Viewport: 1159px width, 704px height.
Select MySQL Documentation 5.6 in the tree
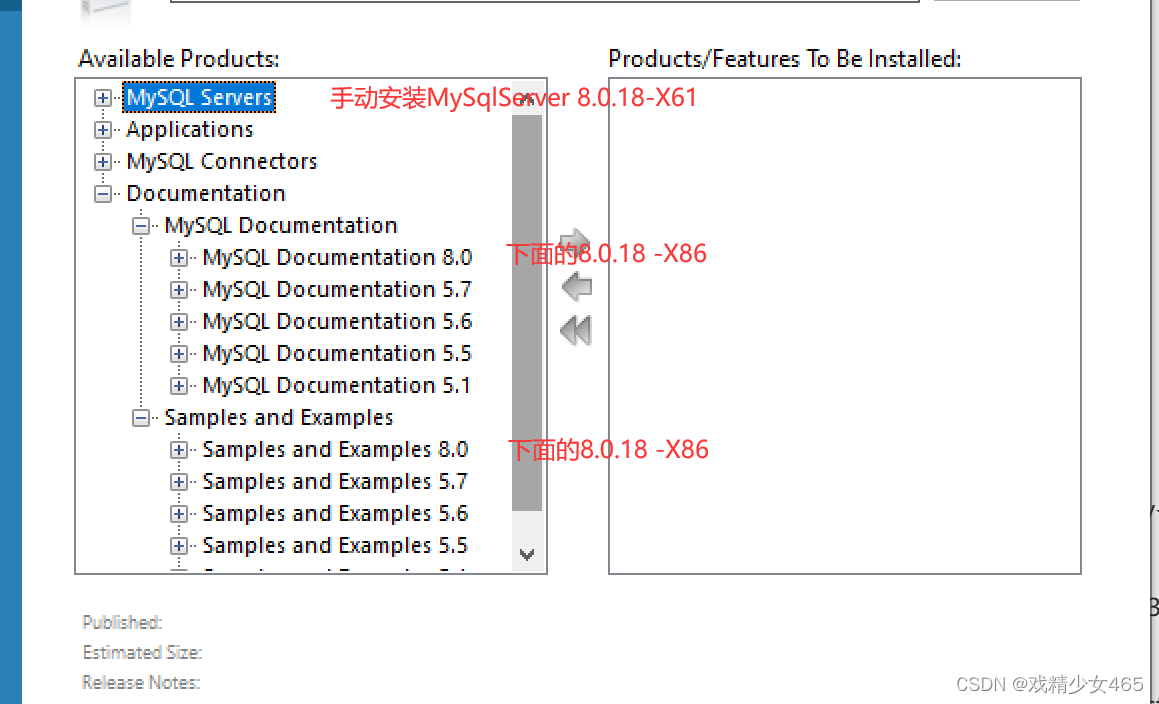[x=337, y=321]
